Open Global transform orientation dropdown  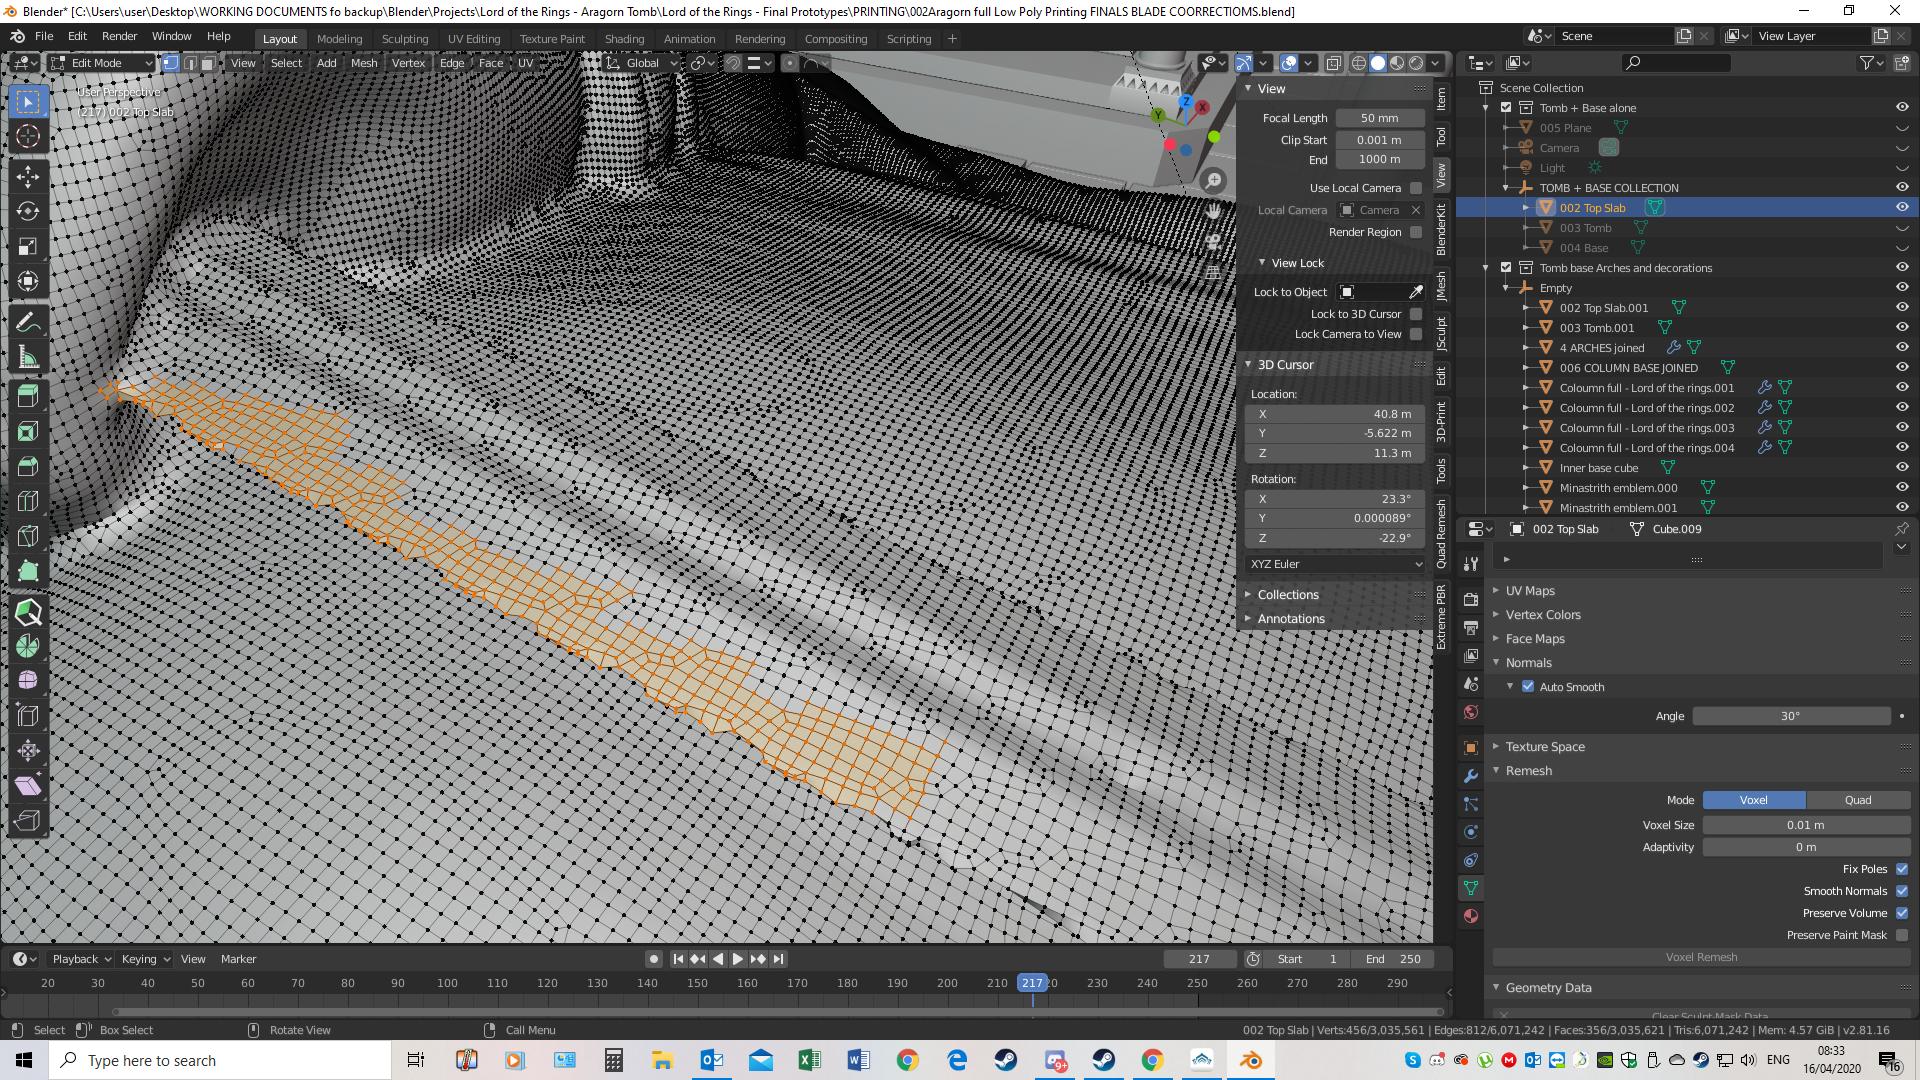(x=642, y=63)
